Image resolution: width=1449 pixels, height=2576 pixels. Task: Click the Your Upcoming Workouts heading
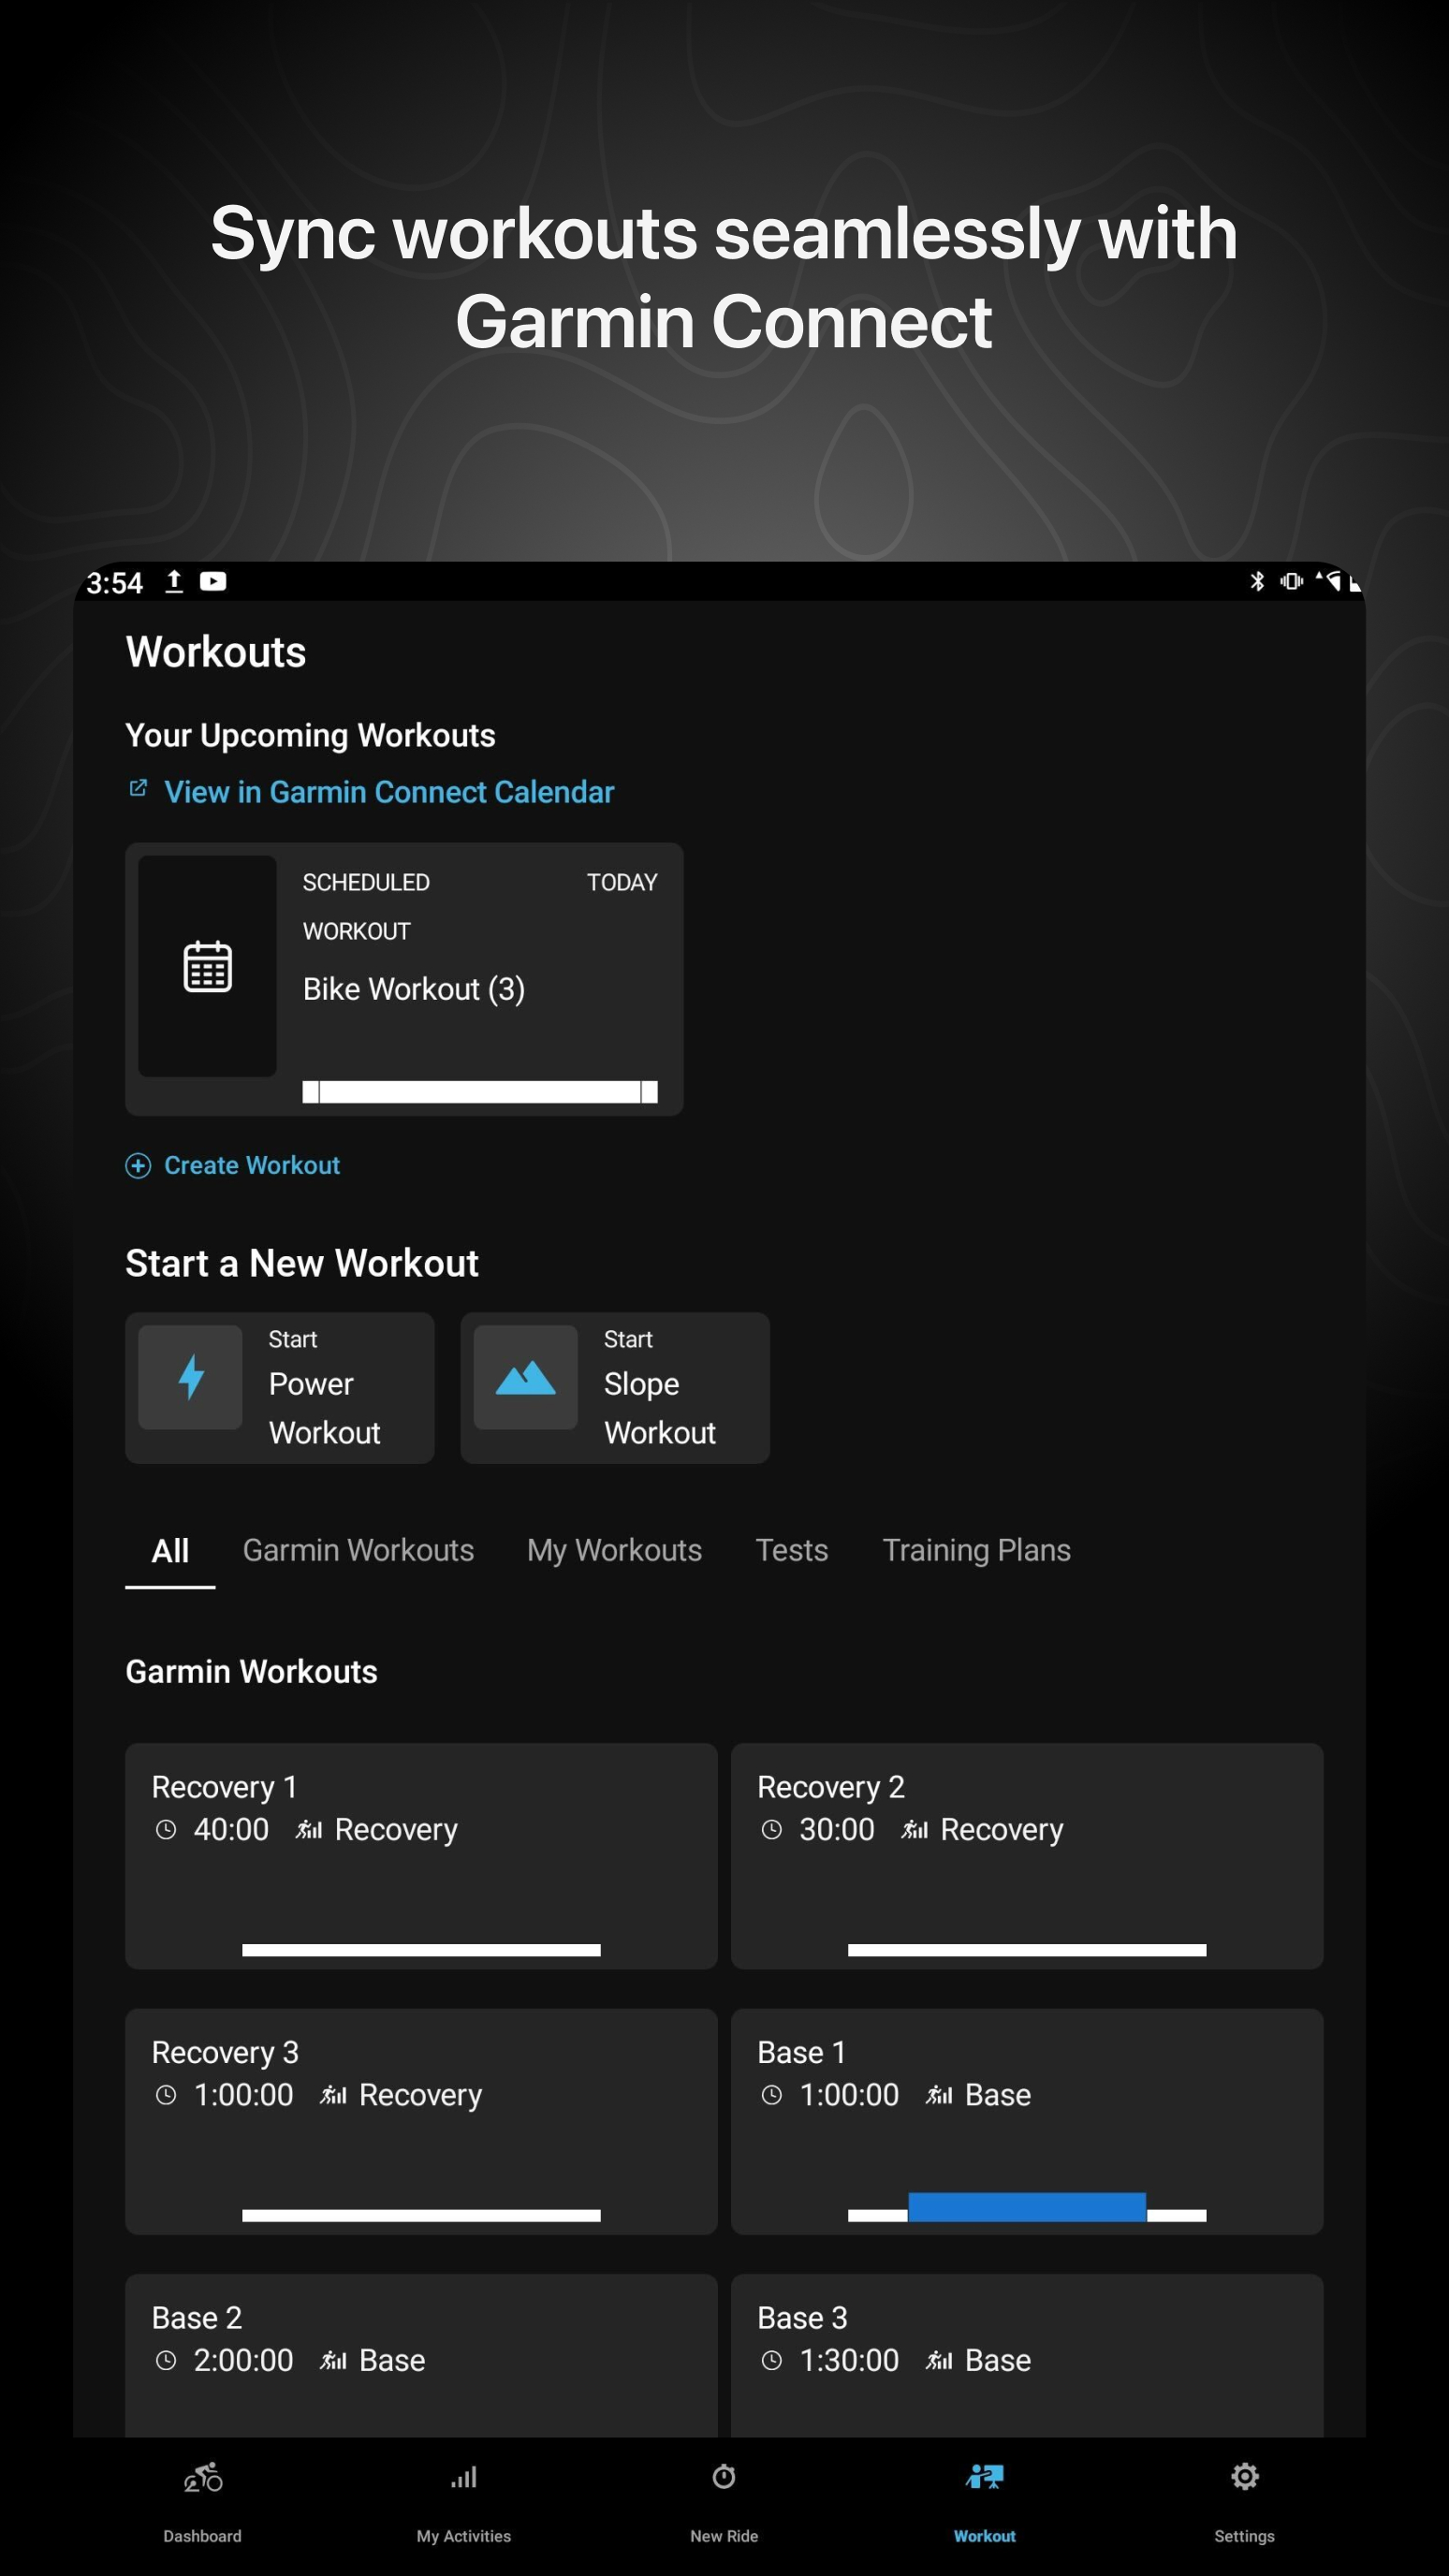(x=310, y=735)
